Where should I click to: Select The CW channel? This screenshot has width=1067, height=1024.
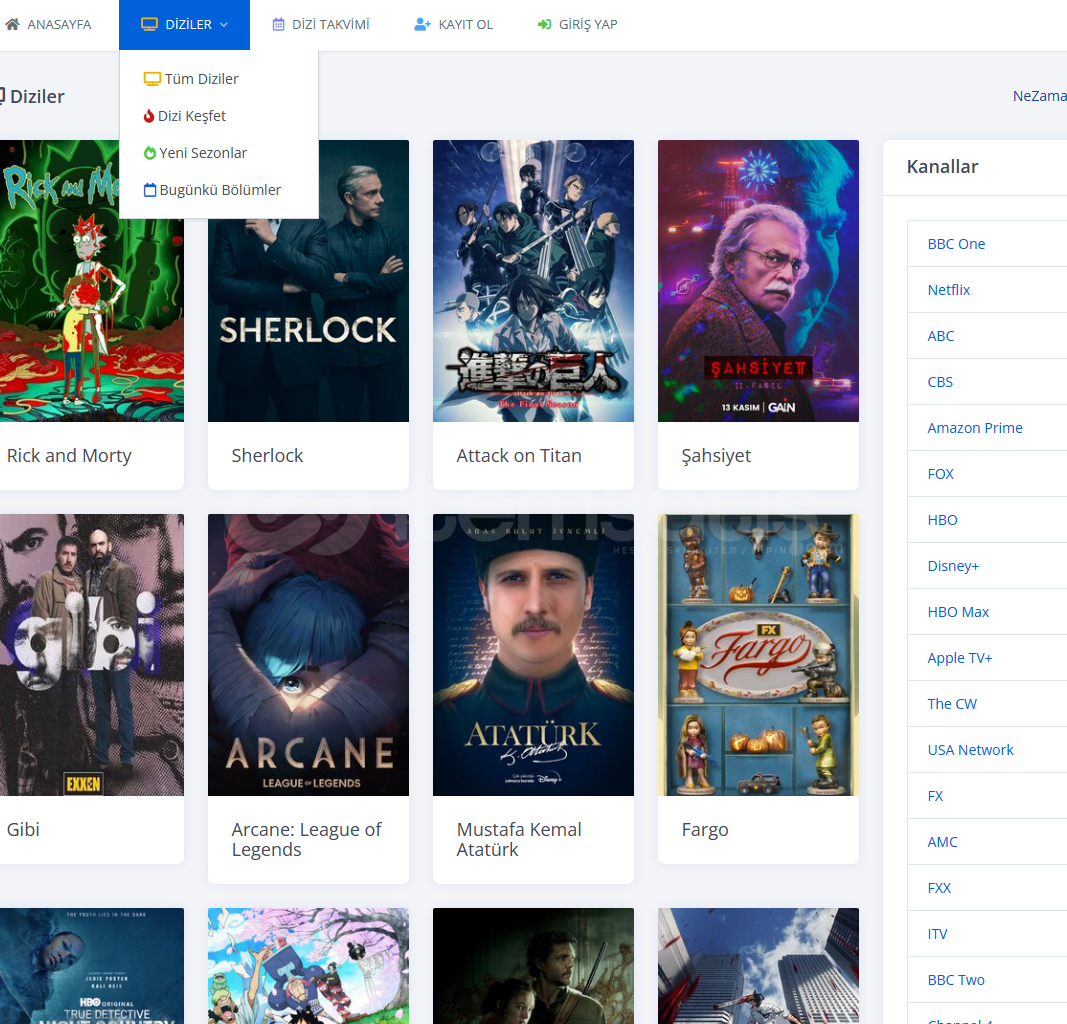tap(952, 704)
